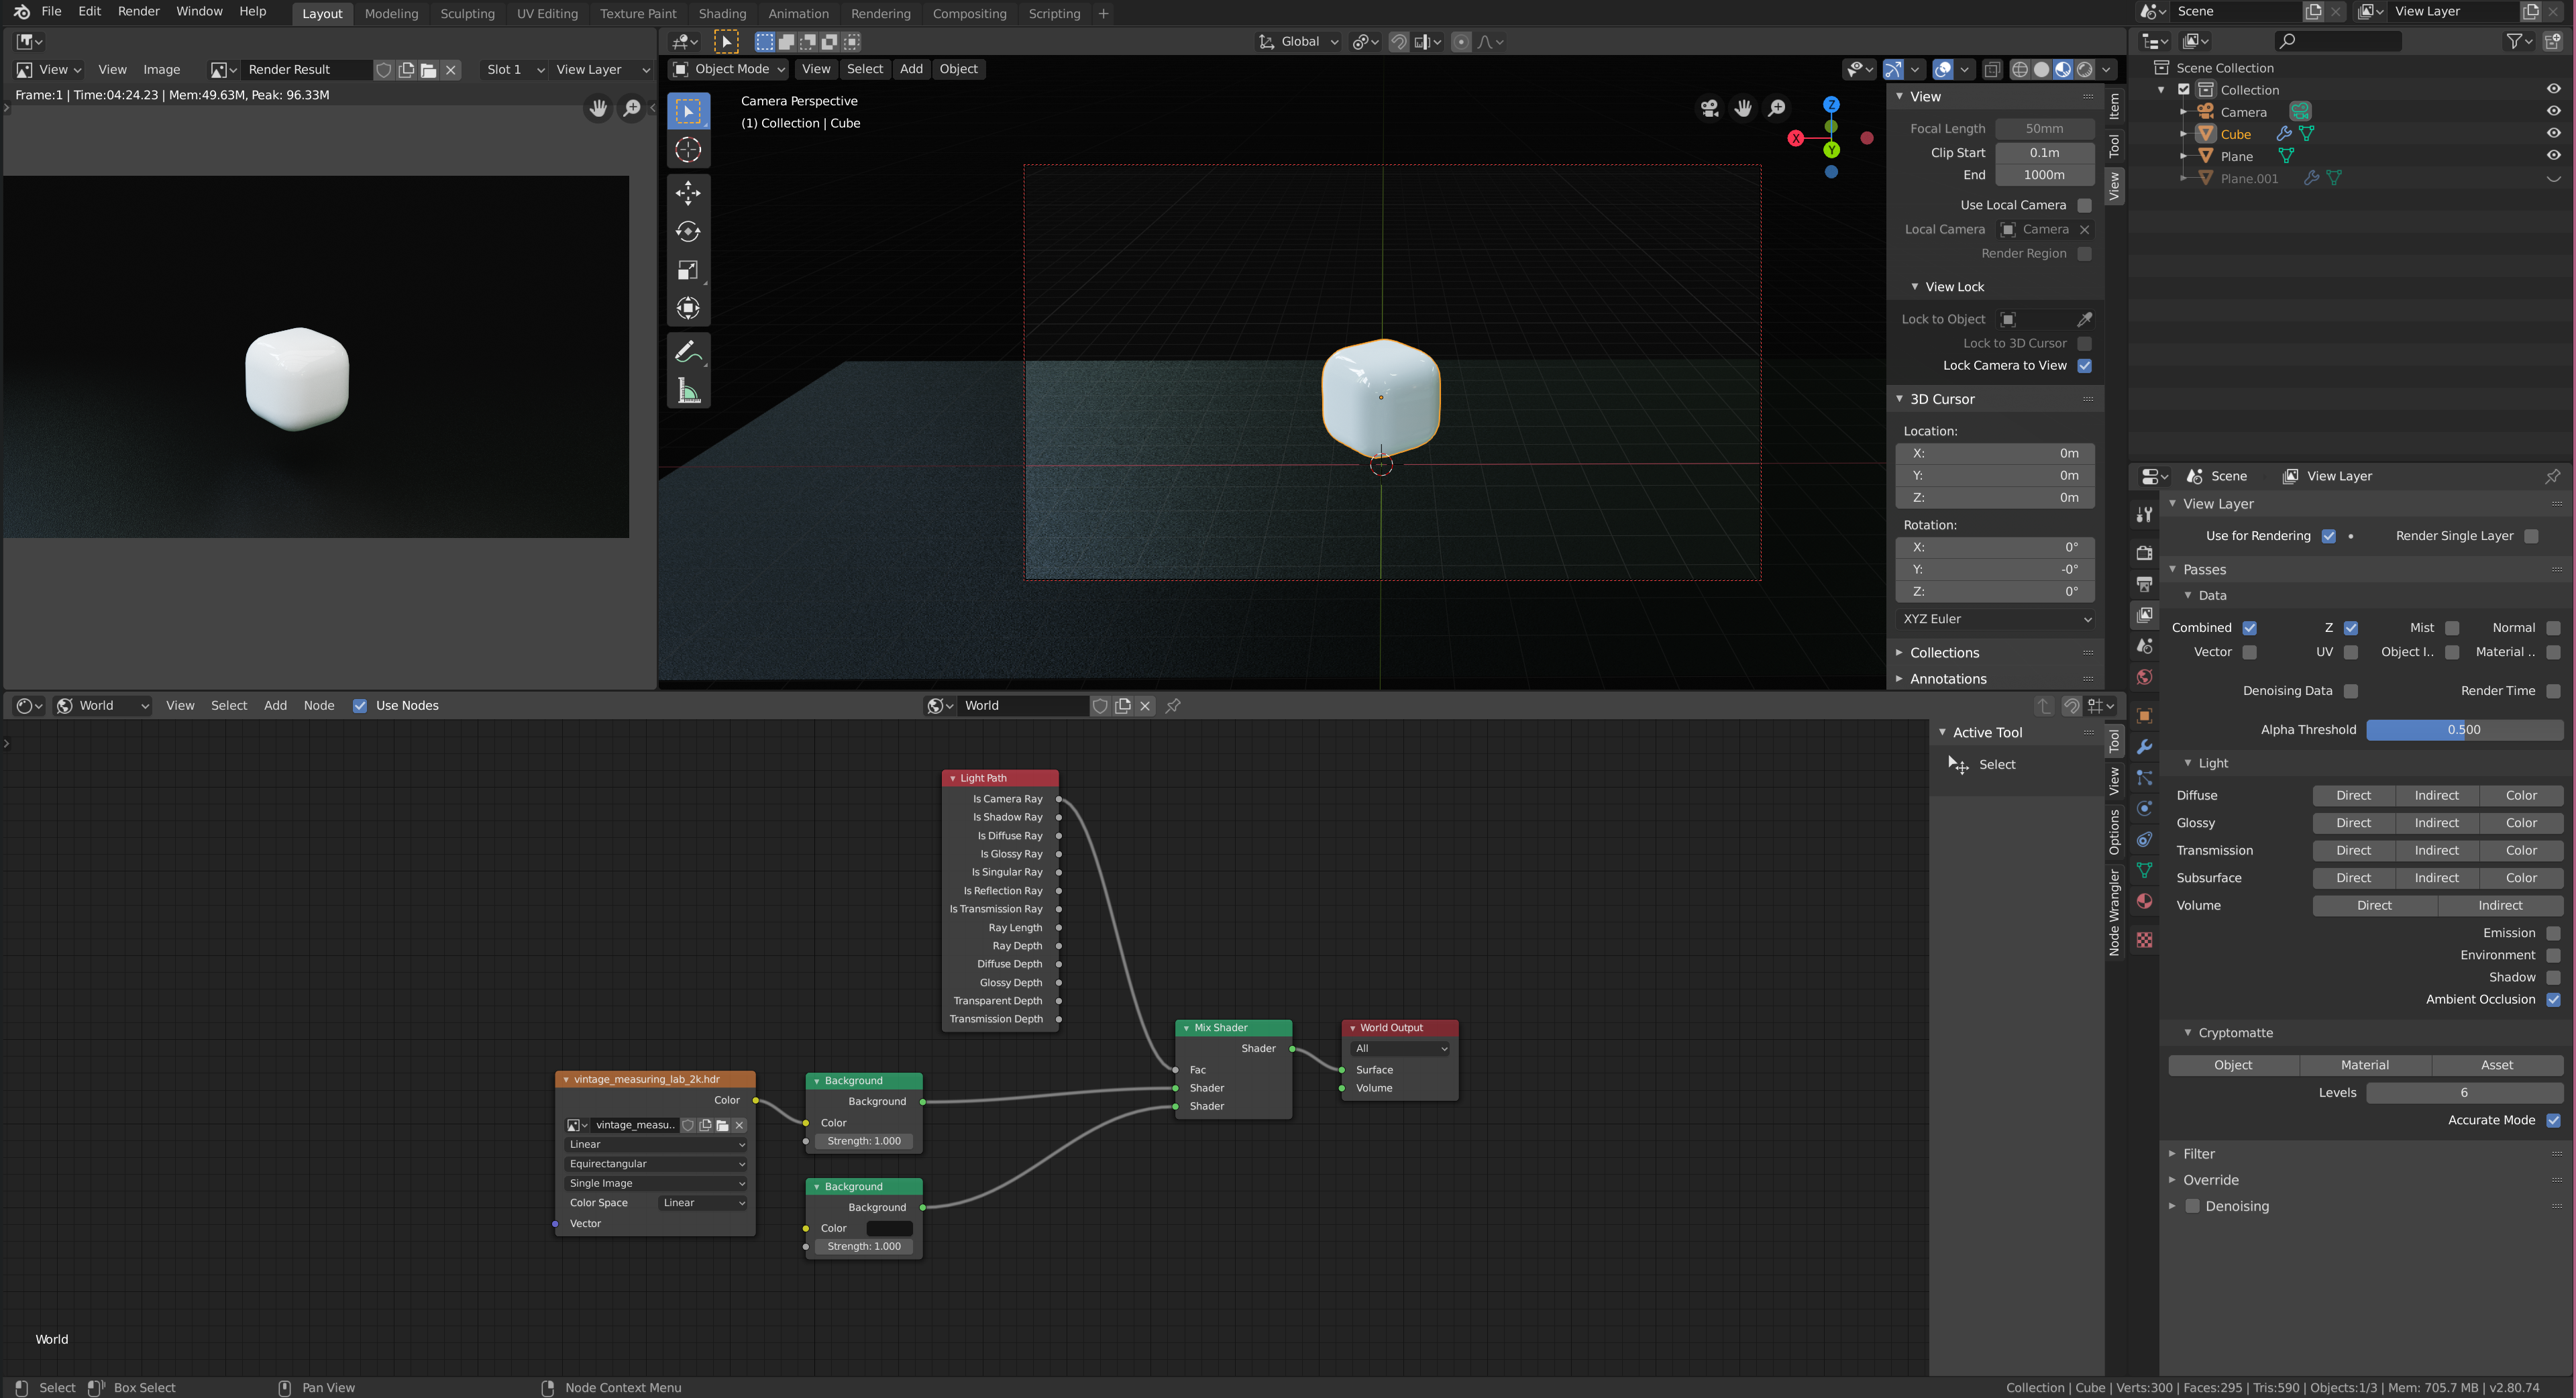The width and height of the screenshot is (2576, 1398).
Task: Open the XYZ Euler rotation dropdown
Action: click(1996, 619)
